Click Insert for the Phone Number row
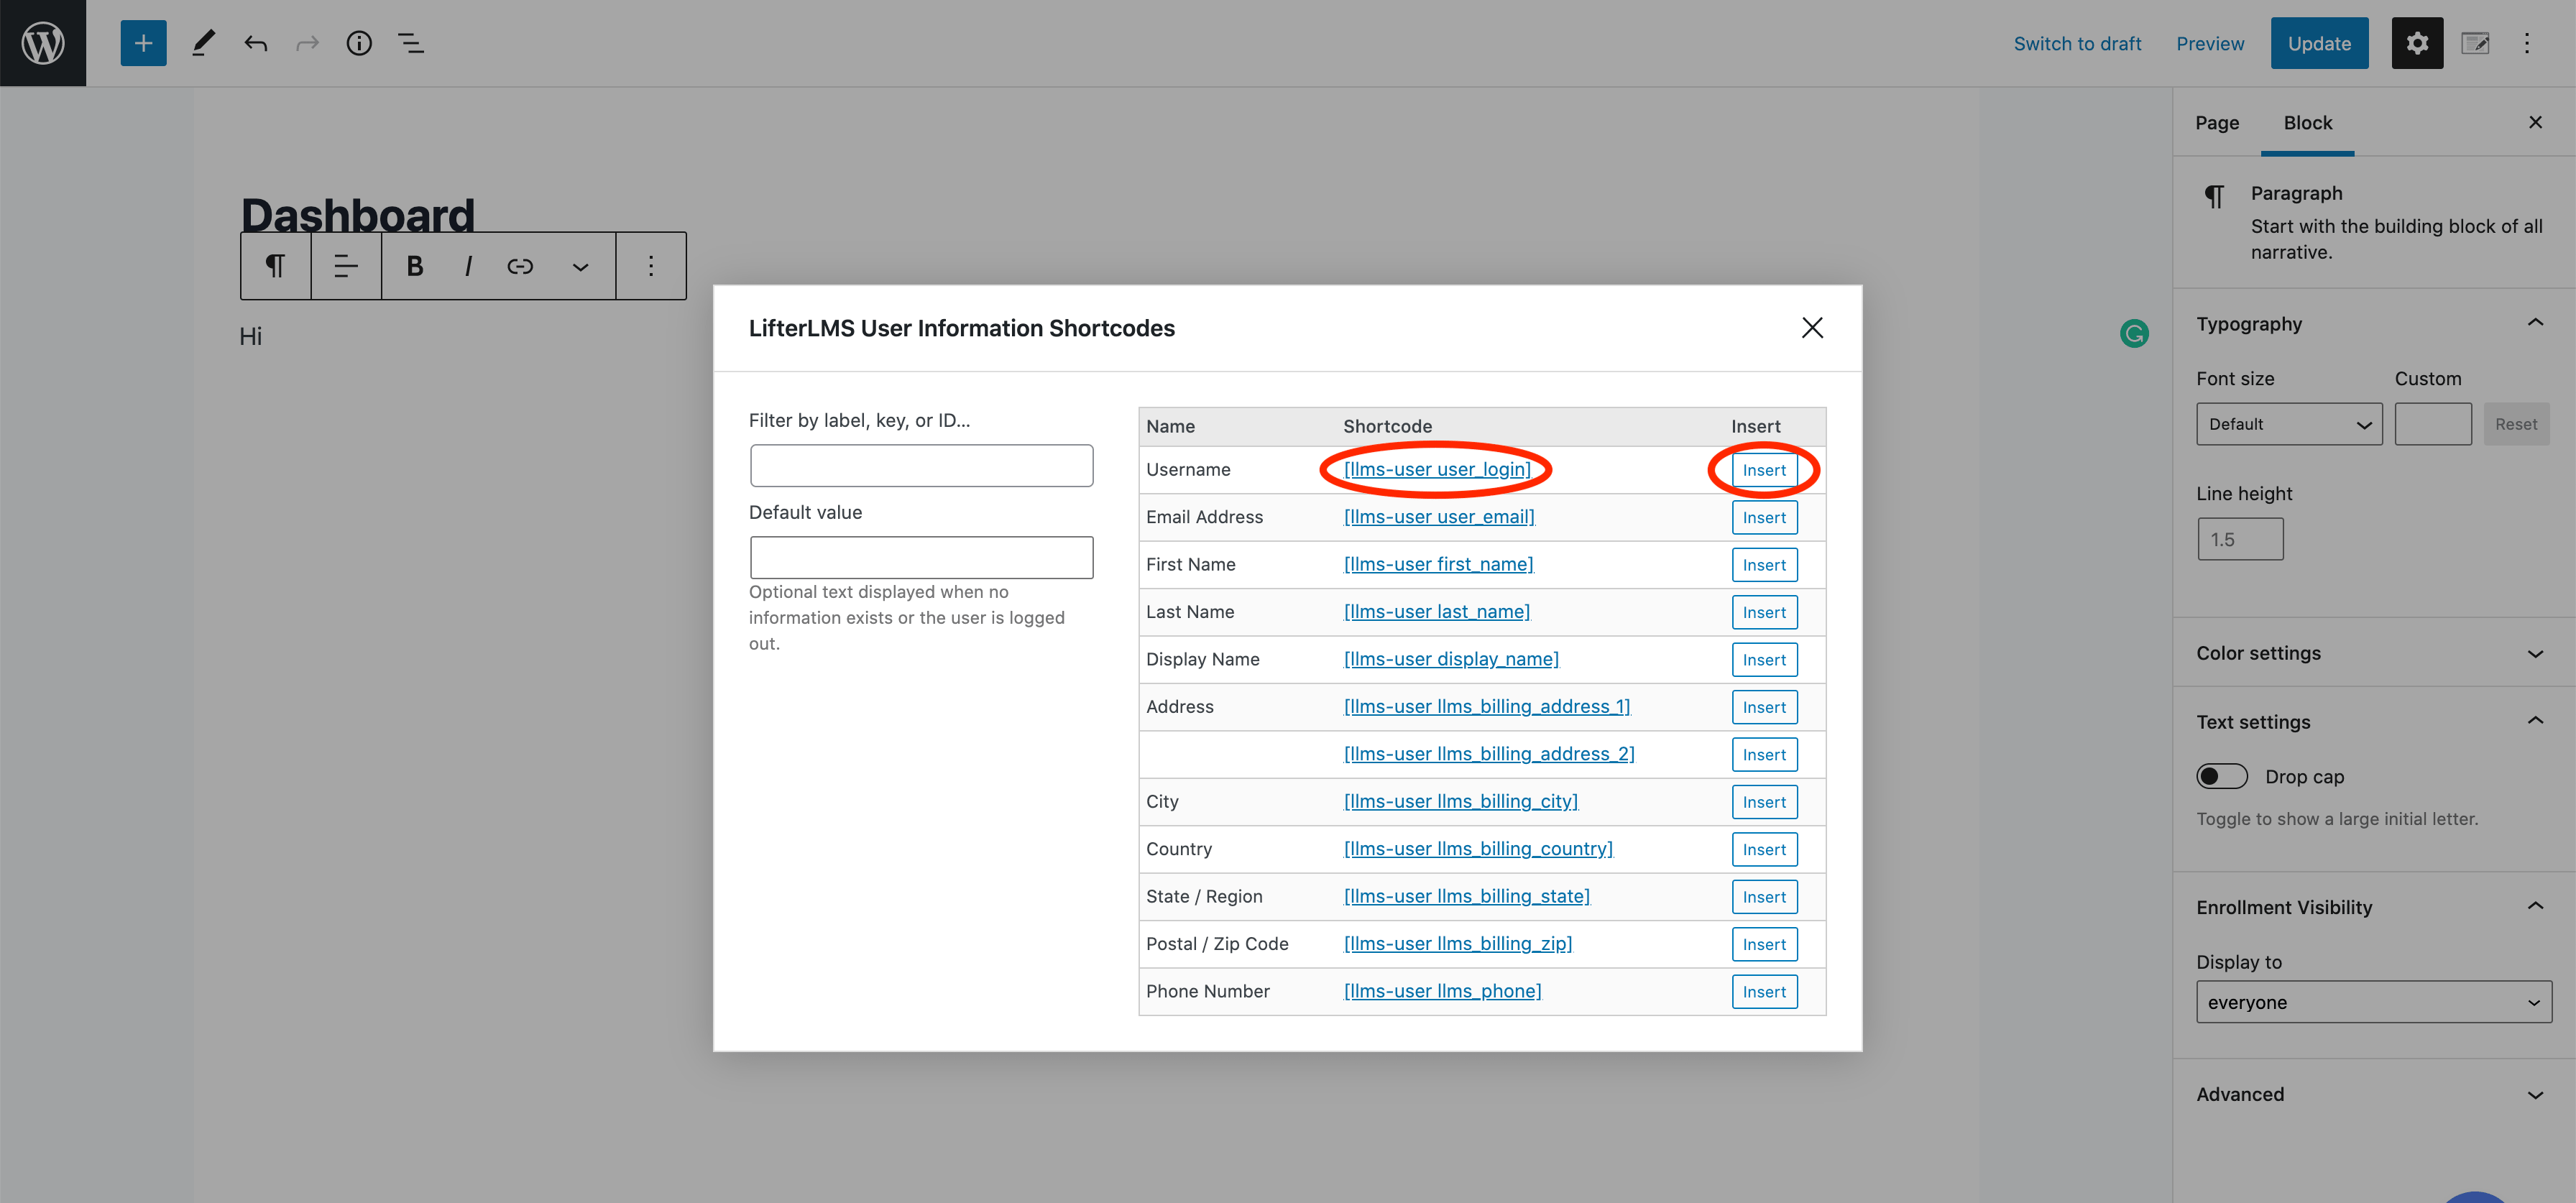This screenshot has height=1203, width=2576. pos(1764,992)
